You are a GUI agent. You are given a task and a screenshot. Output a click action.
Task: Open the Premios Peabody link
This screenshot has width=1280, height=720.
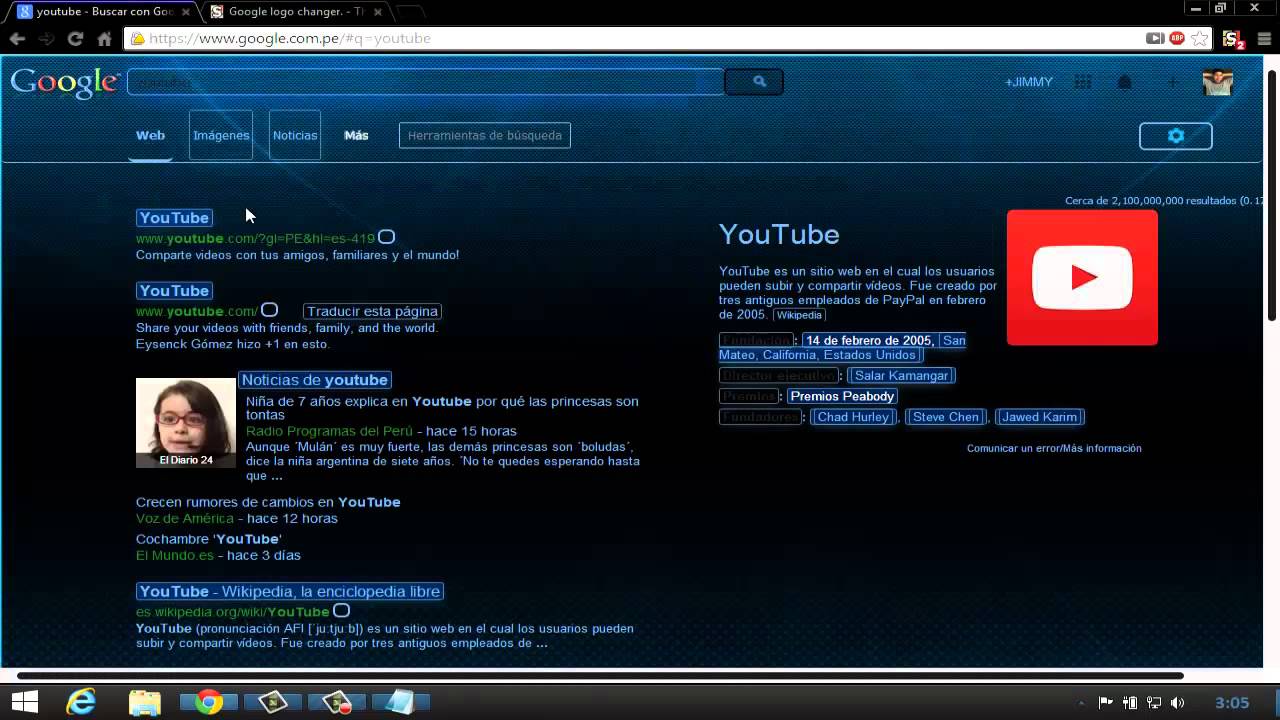pyautogui.click(x=842, y=396)
